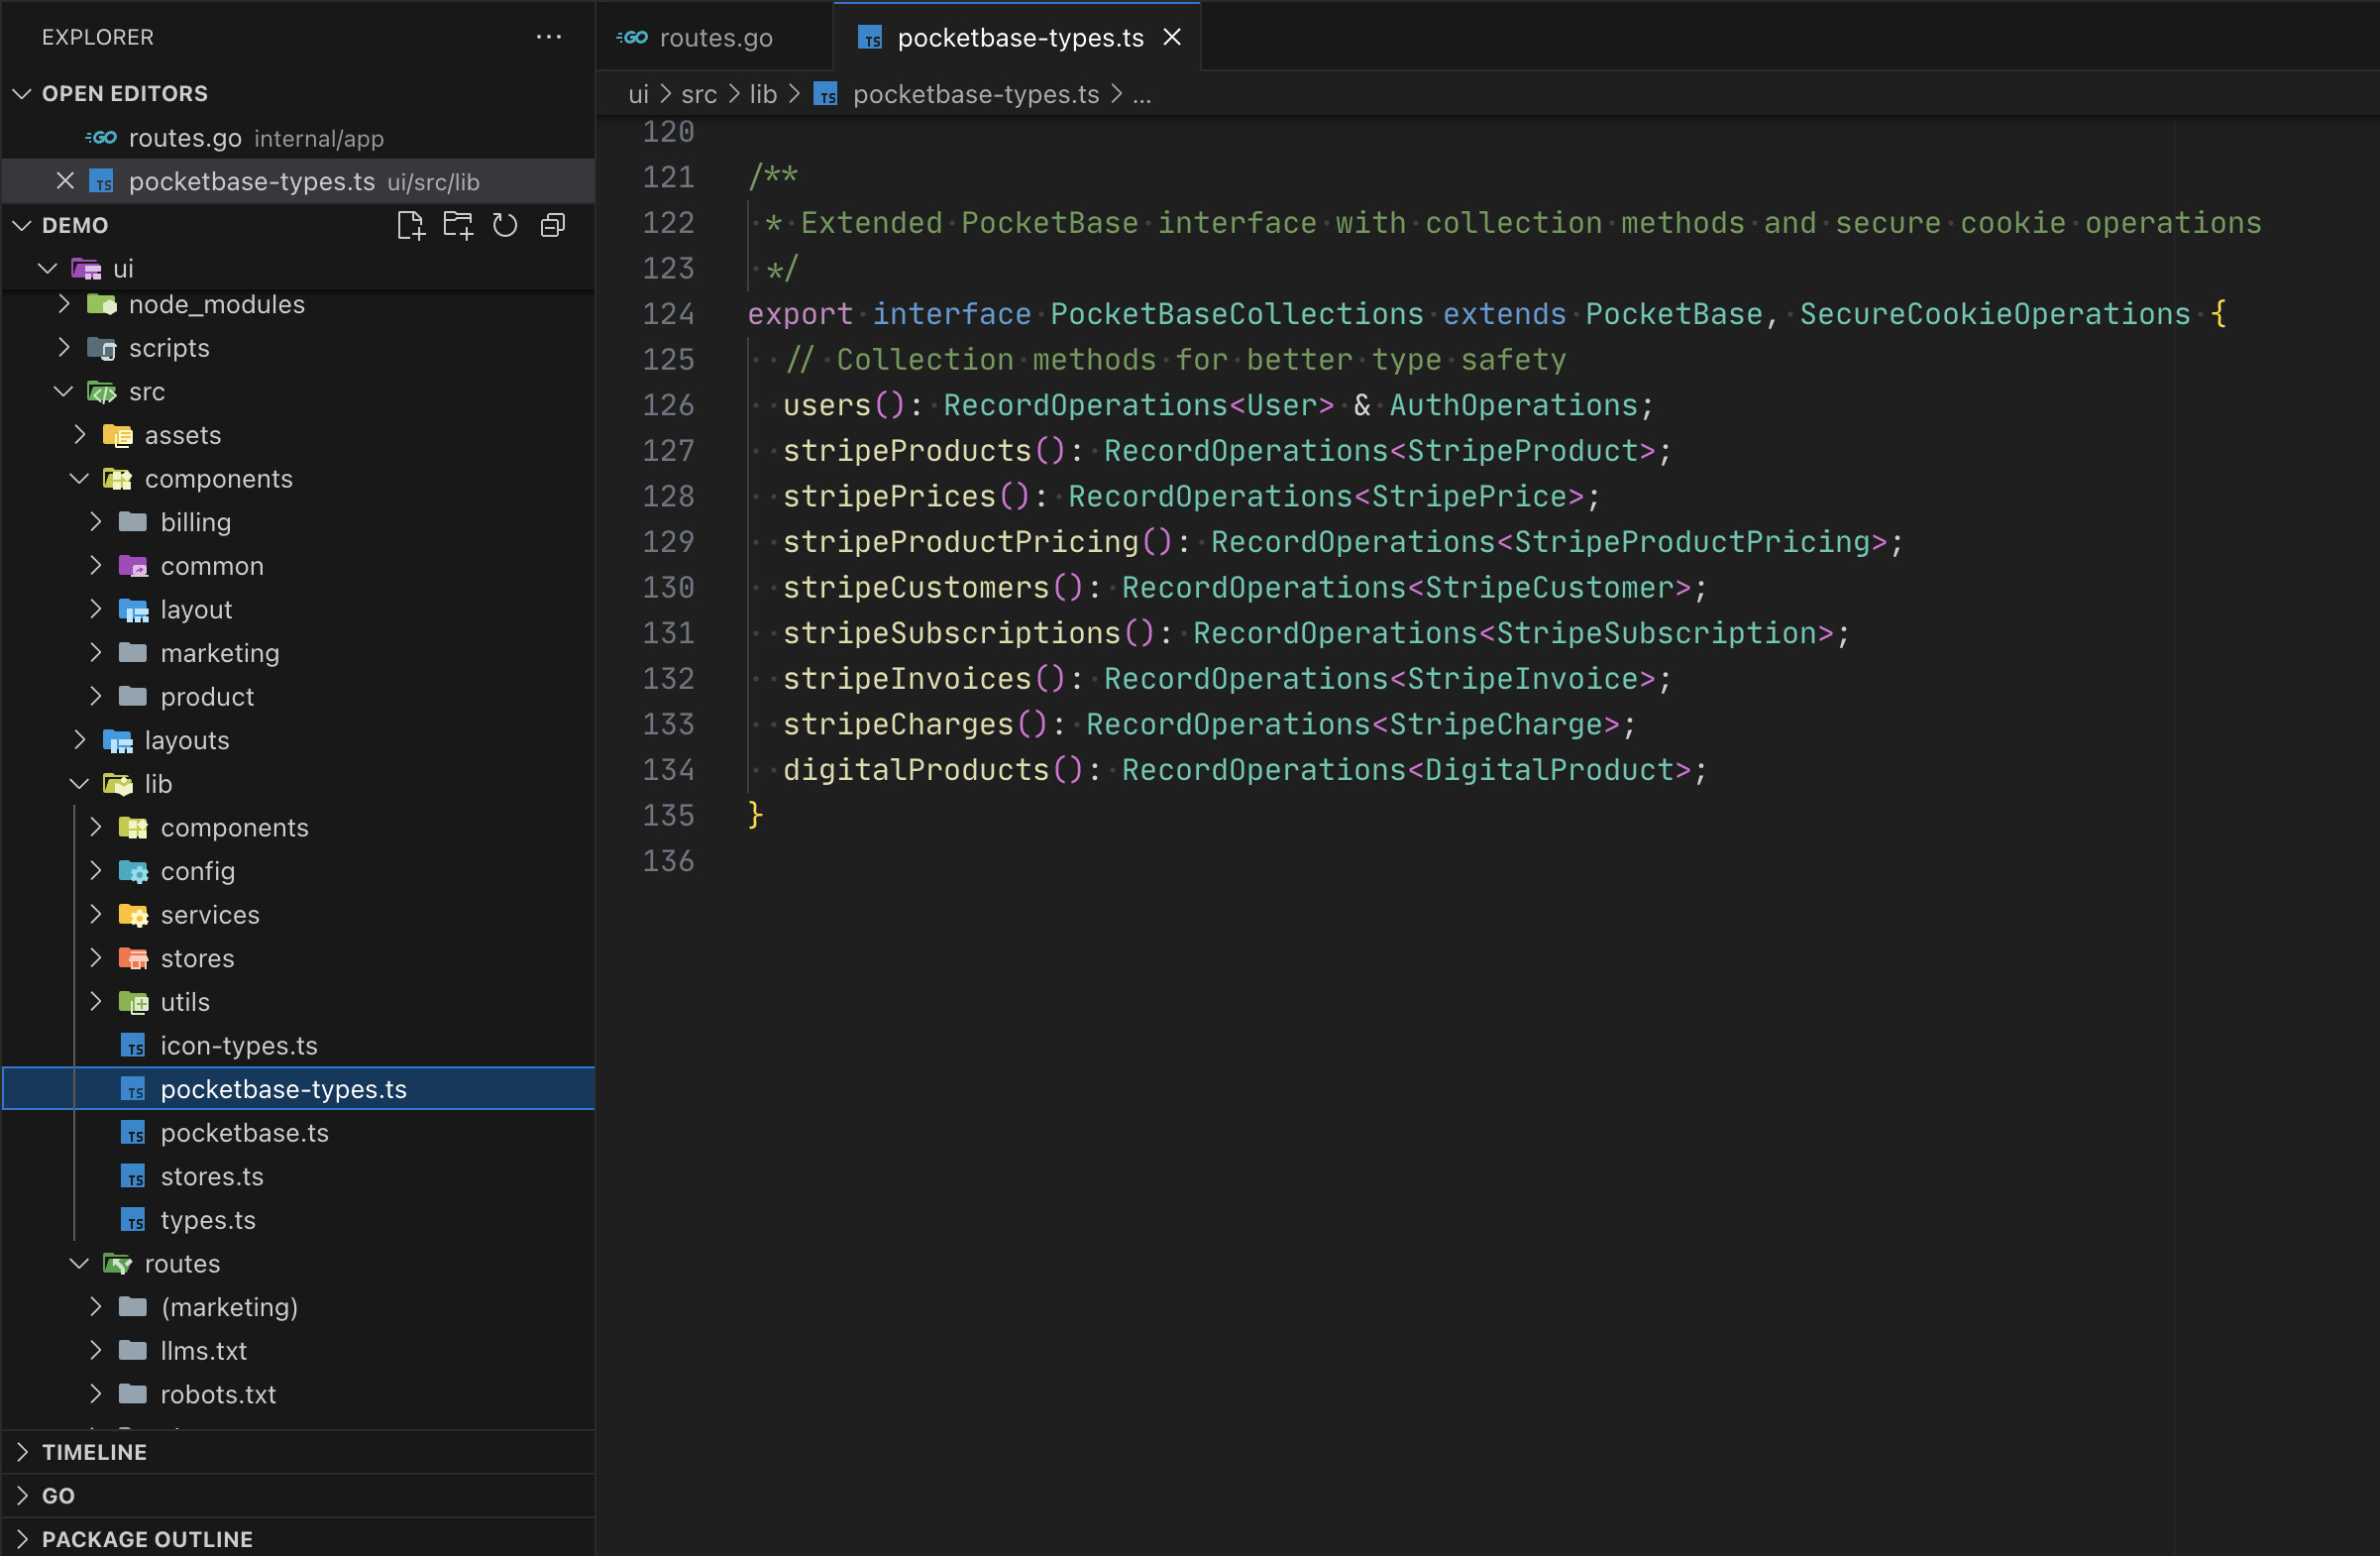Click the 'digitalProducts' method name
The width and height of the screenshot is (2380, 1556).
pyautogui.click(x=916, y=770)
